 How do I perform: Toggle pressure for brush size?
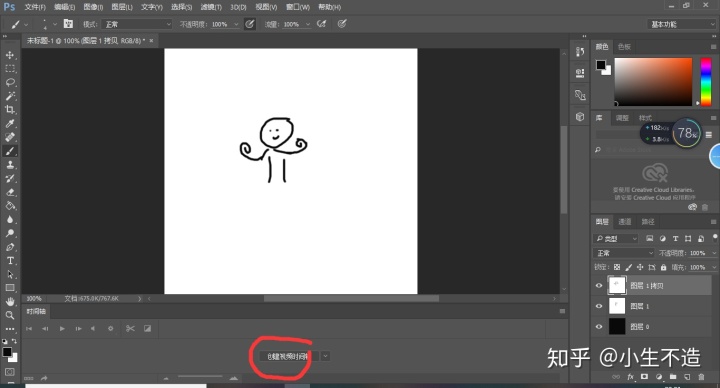[342, 24]
